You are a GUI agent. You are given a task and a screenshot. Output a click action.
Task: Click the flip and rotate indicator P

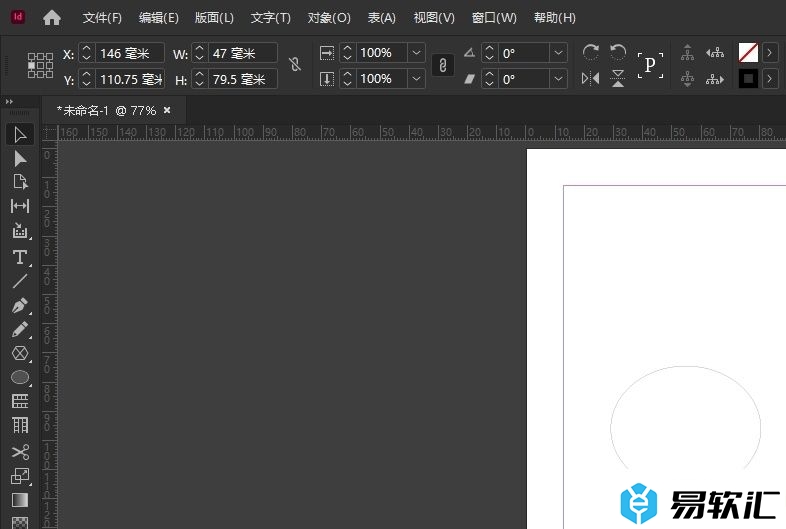(x=650, y=65)
